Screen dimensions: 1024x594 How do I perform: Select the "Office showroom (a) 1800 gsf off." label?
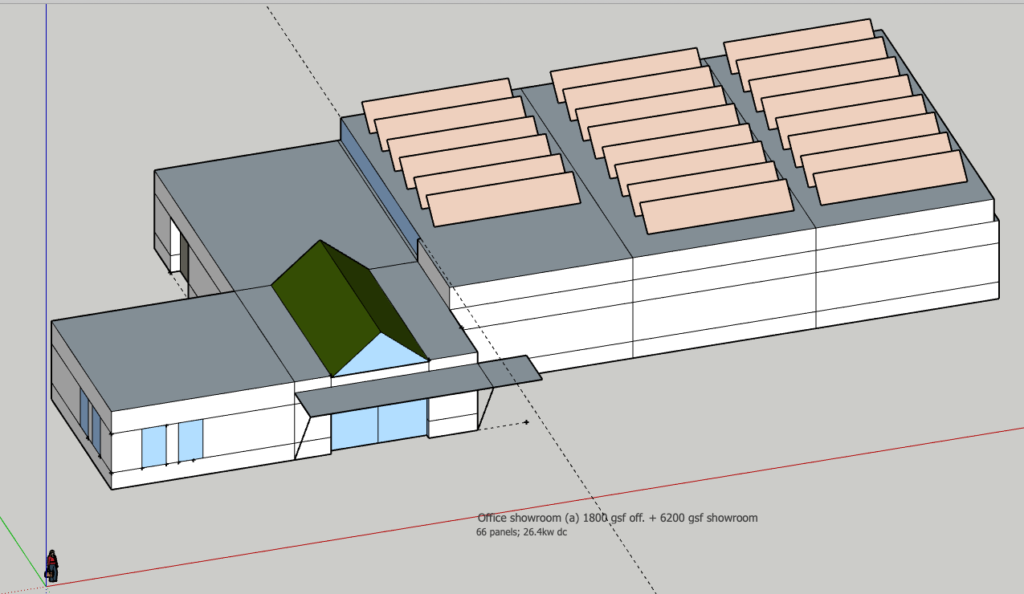pyautogui.click(x=561, y=518)
